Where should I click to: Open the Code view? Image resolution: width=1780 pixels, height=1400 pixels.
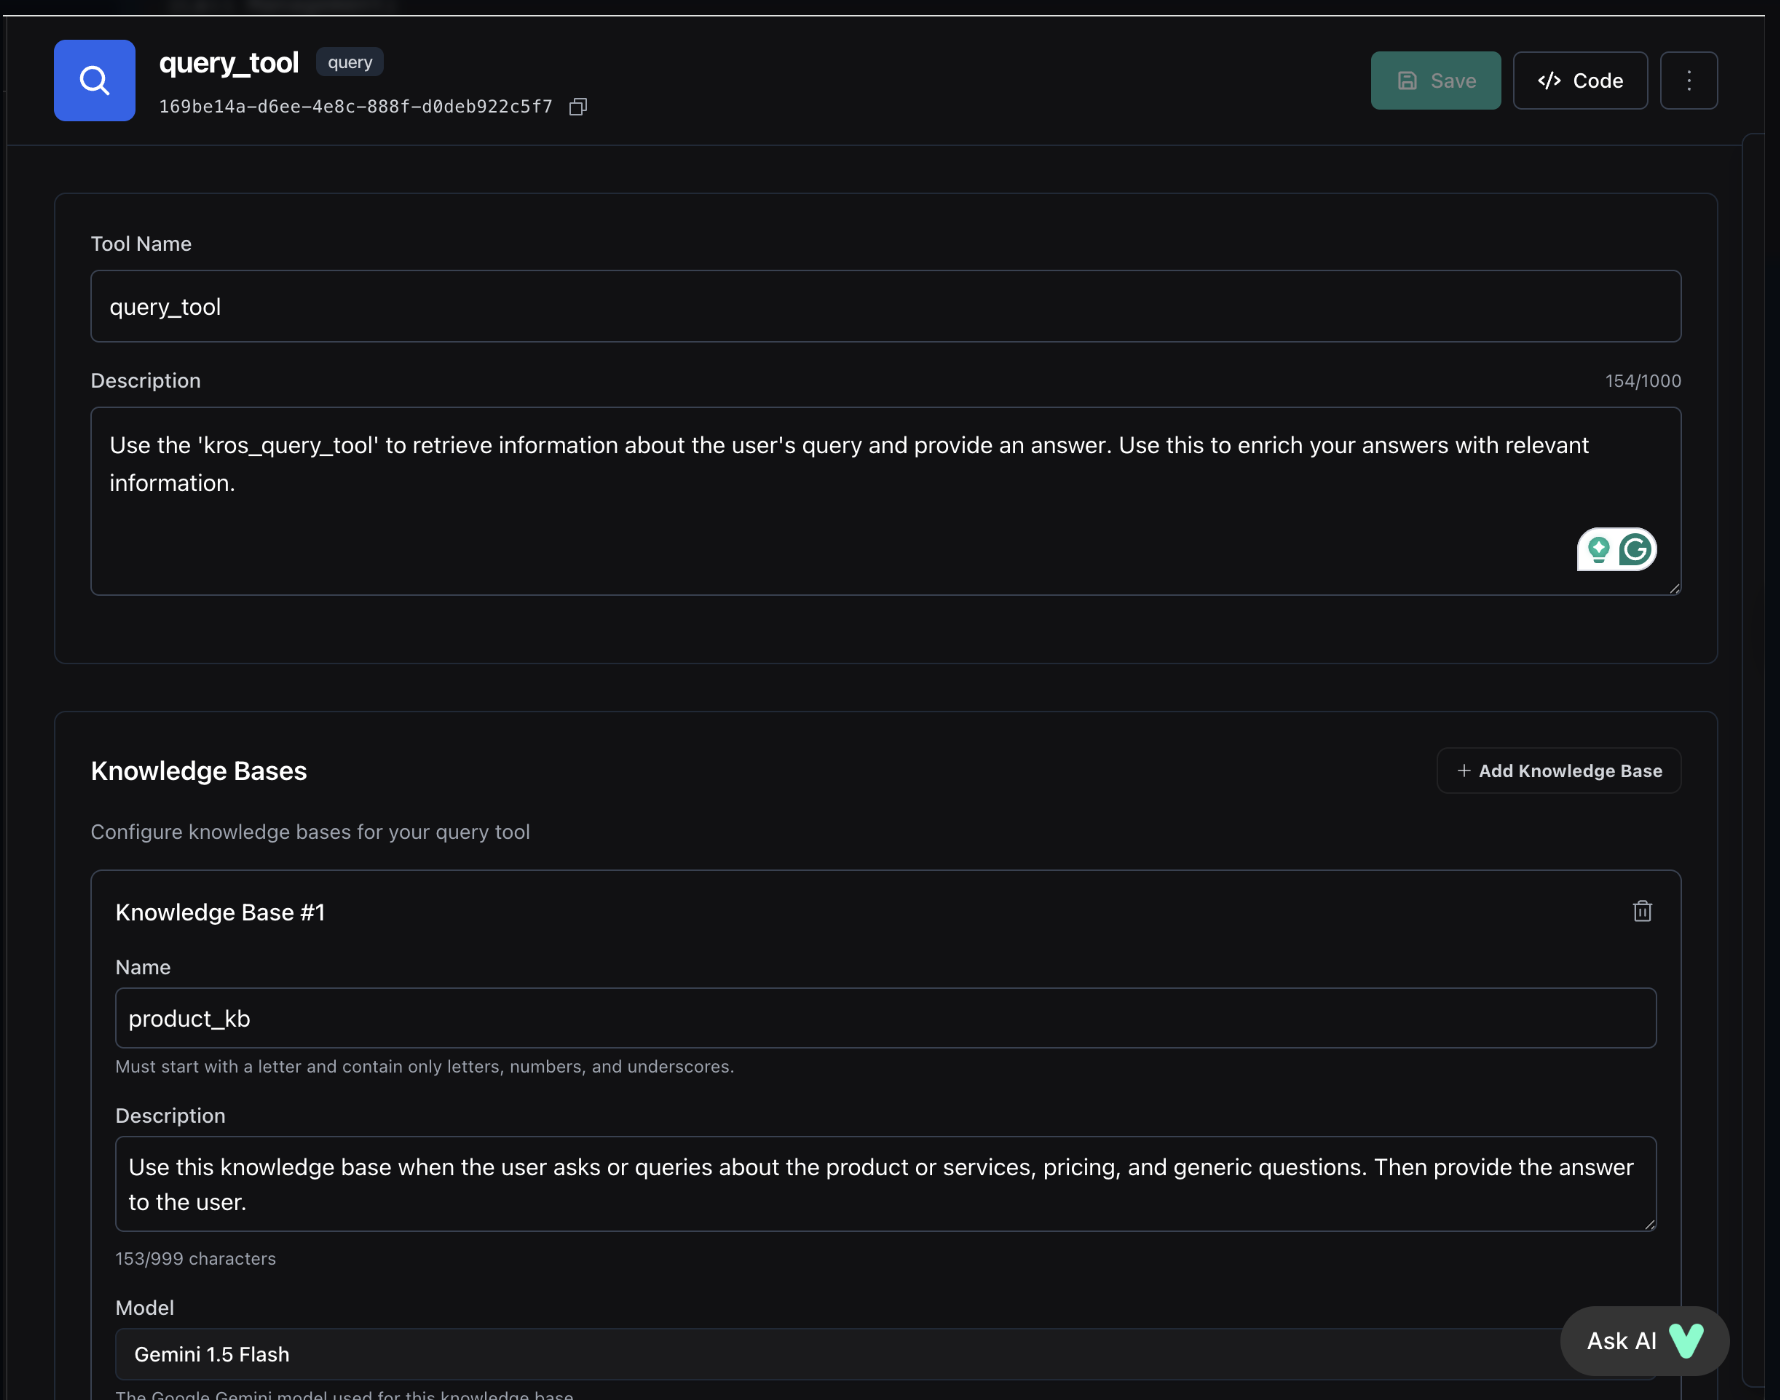point(1579,80)
